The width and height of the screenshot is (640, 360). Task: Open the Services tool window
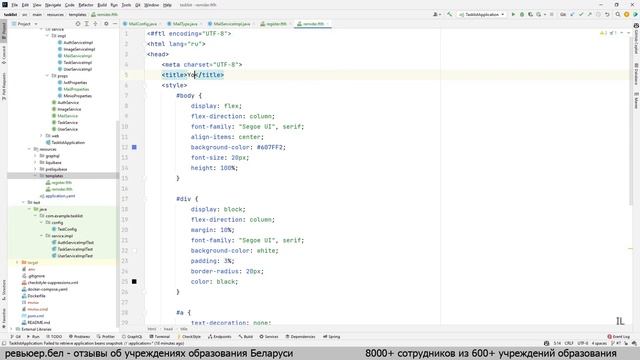coord(269,337)
